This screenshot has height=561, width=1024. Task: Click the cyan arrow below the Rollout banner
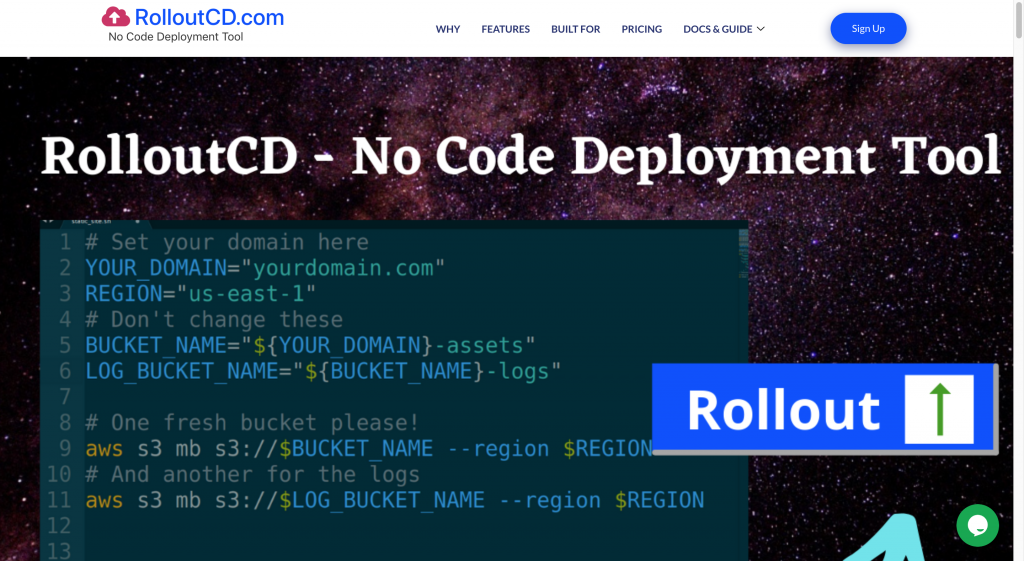(x=890, y=540)
